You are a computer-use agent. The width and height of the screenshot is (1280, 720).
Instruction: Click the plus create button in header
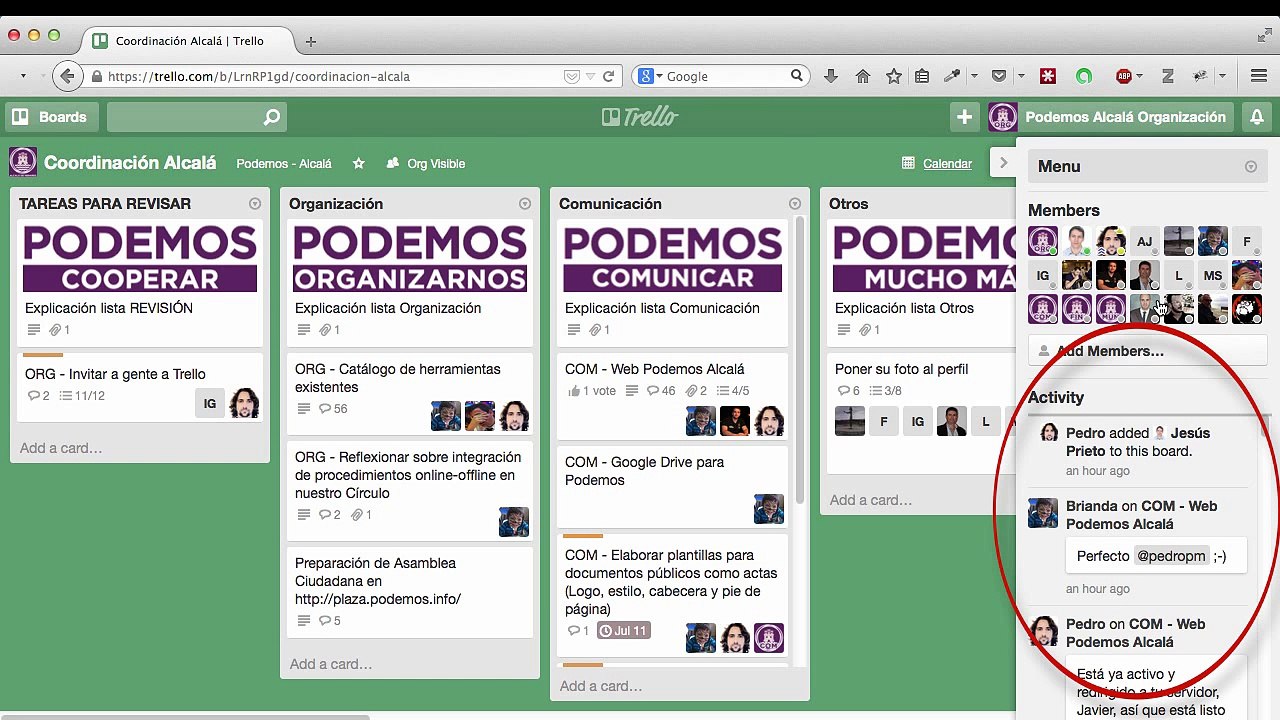[x=964, y=117]
